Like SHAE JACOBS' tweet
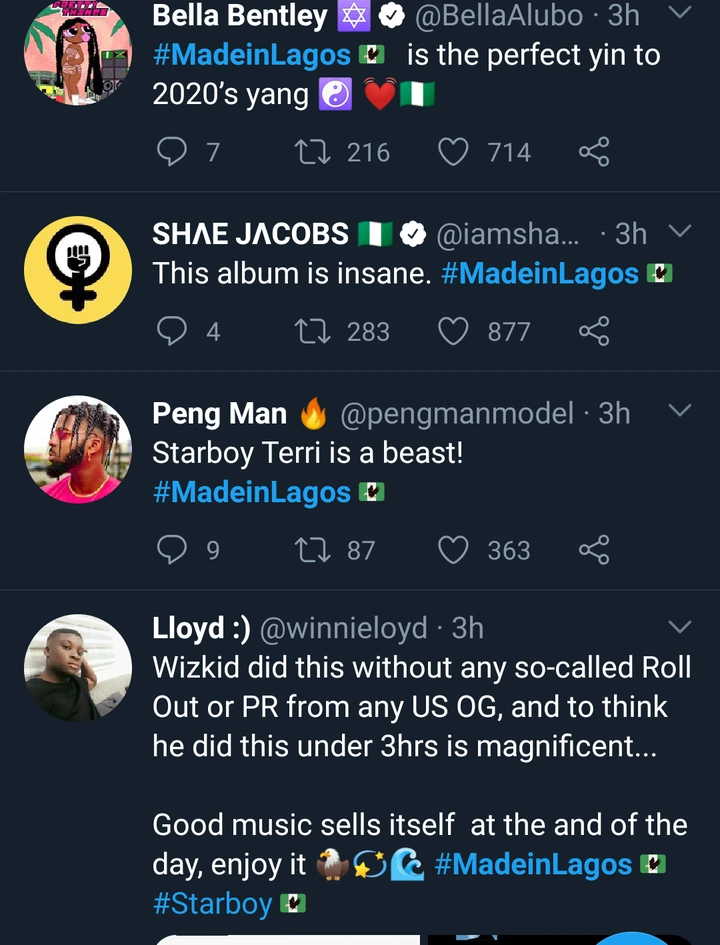Screen dimensions: 720x945 tap(454, 331)
